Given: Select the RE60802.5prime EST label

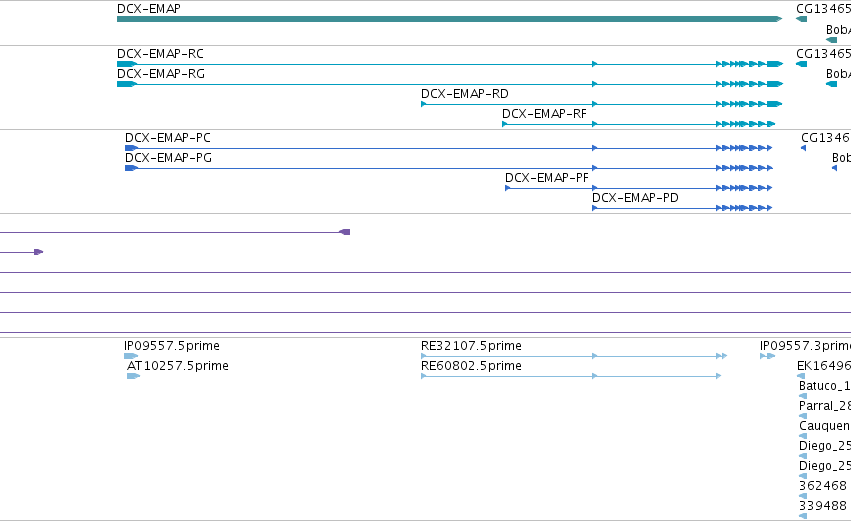Looking at the screenshot, I should click(471, 366).
